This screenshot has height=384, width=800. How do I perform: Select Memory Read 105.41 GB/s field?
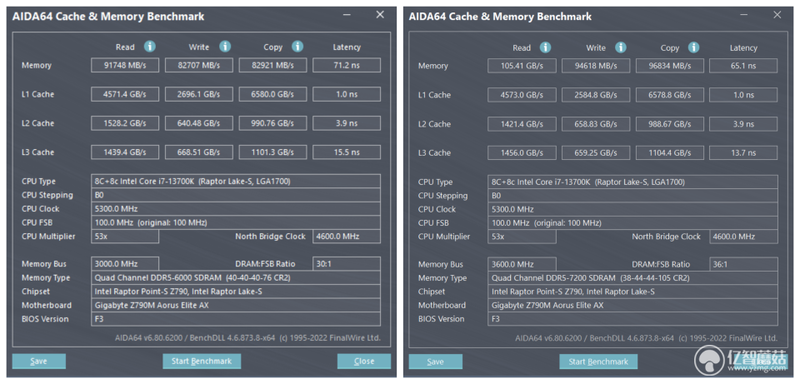521,66
